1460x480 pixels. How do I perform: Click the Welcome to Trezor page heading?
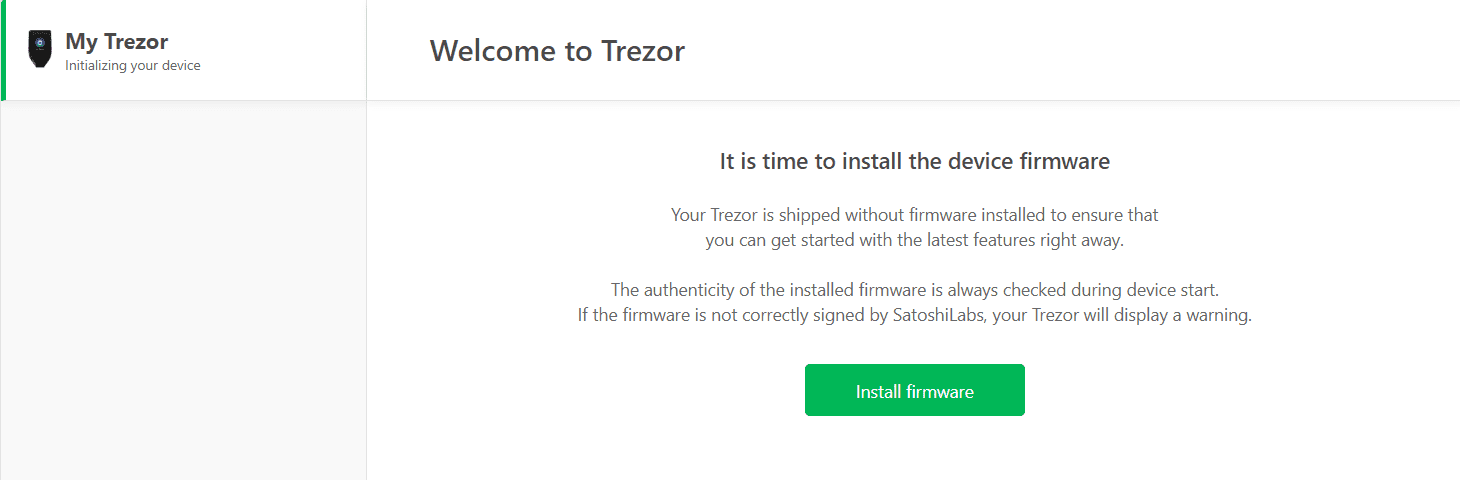point(557,51)
